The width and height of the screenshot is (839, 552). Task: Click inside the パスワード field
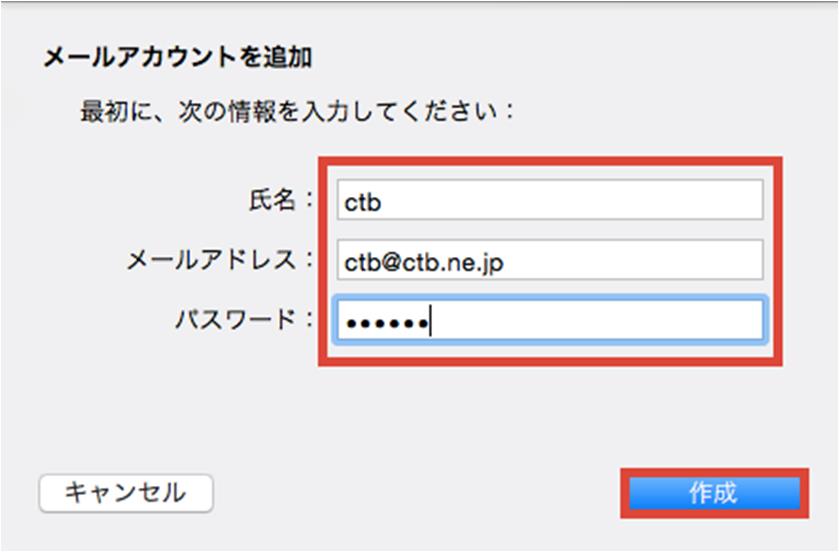pyautogui.click(x=550, y=320)
